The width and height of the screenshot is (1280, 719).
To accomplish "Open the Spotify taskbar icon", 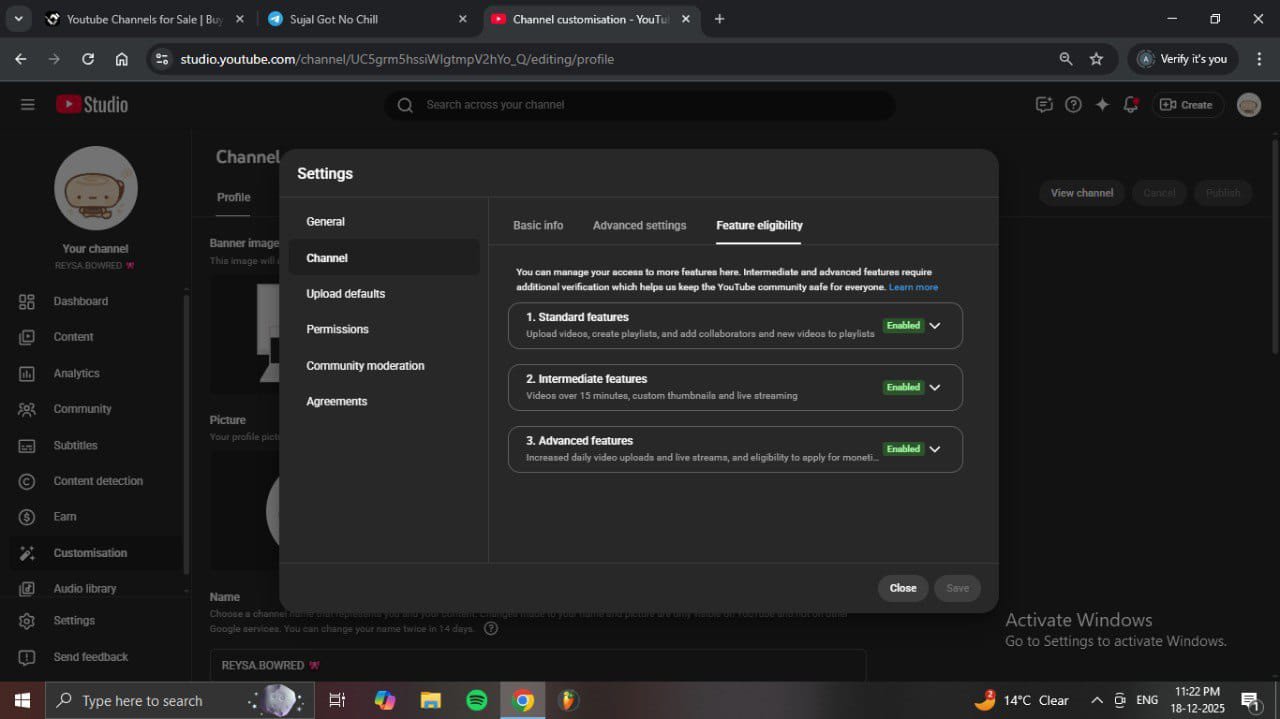I will [477, 700].
